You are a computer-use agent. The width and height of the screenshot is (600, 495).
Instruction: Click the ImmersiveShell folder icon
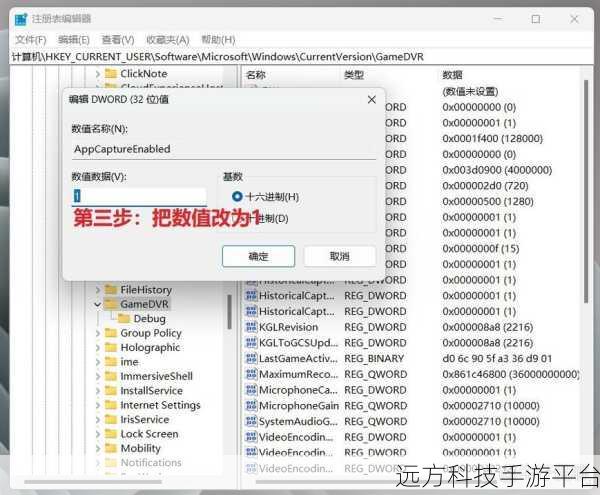click(111, 376)
